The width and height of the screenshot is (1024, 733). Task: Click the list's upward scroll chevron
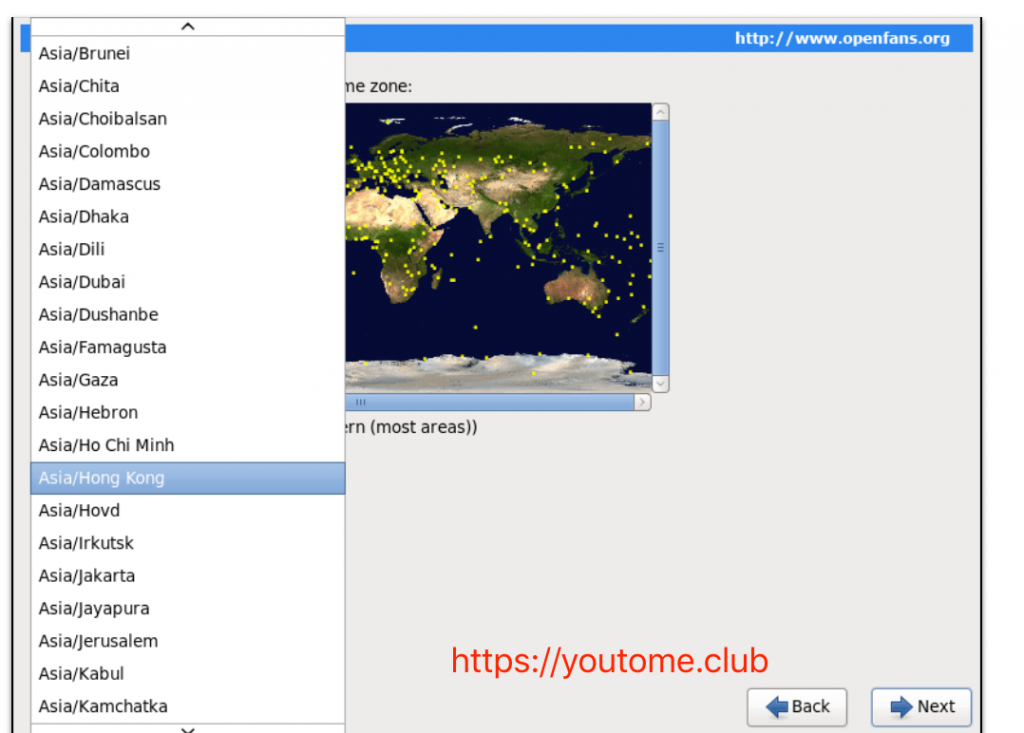[x=187, y=27]
